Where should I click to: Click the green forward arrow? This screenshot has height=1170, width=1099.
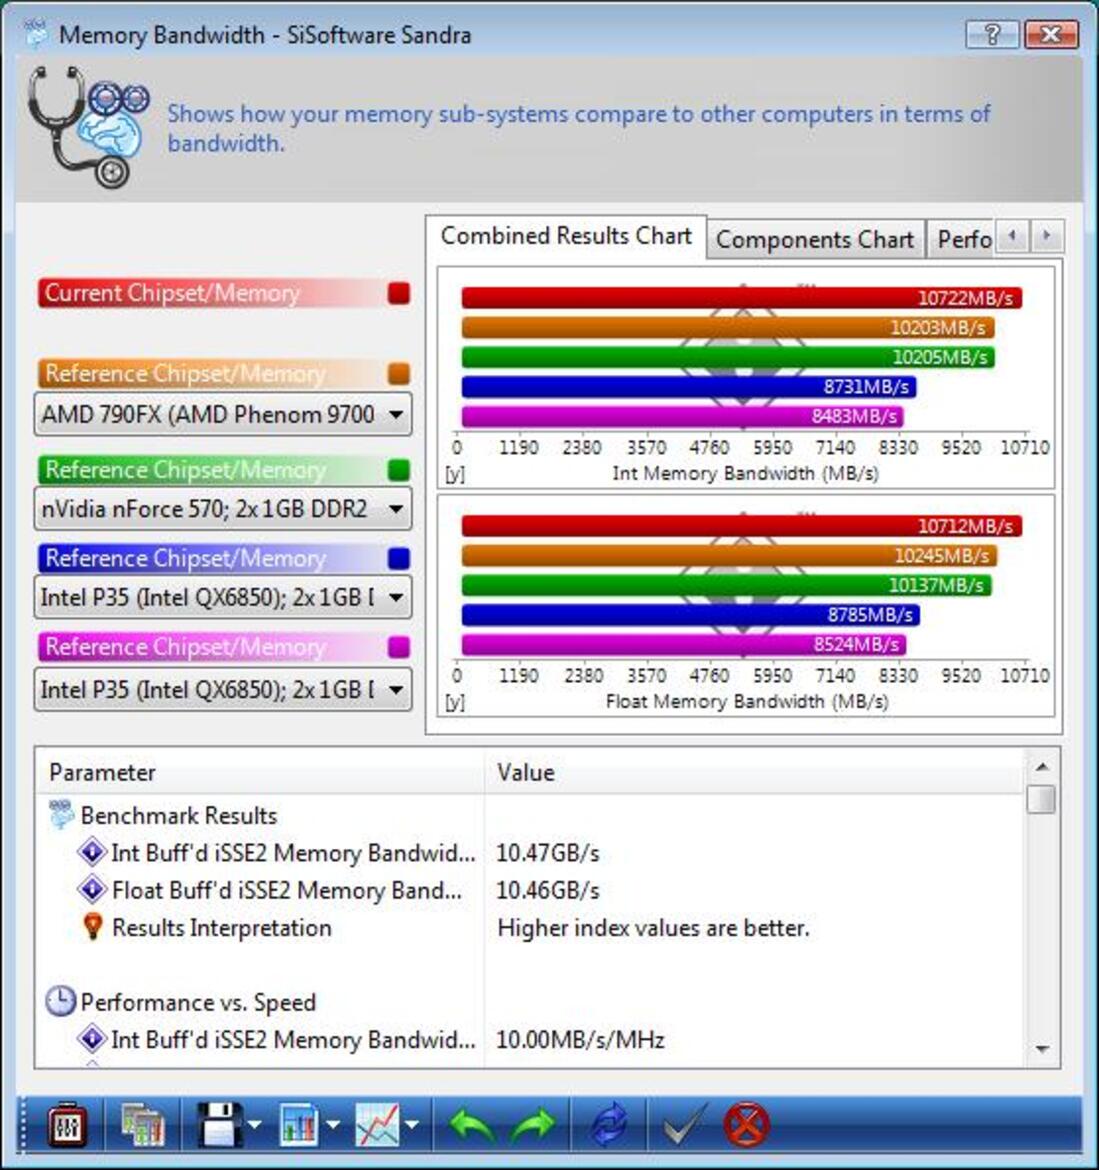click(533, 1124)
